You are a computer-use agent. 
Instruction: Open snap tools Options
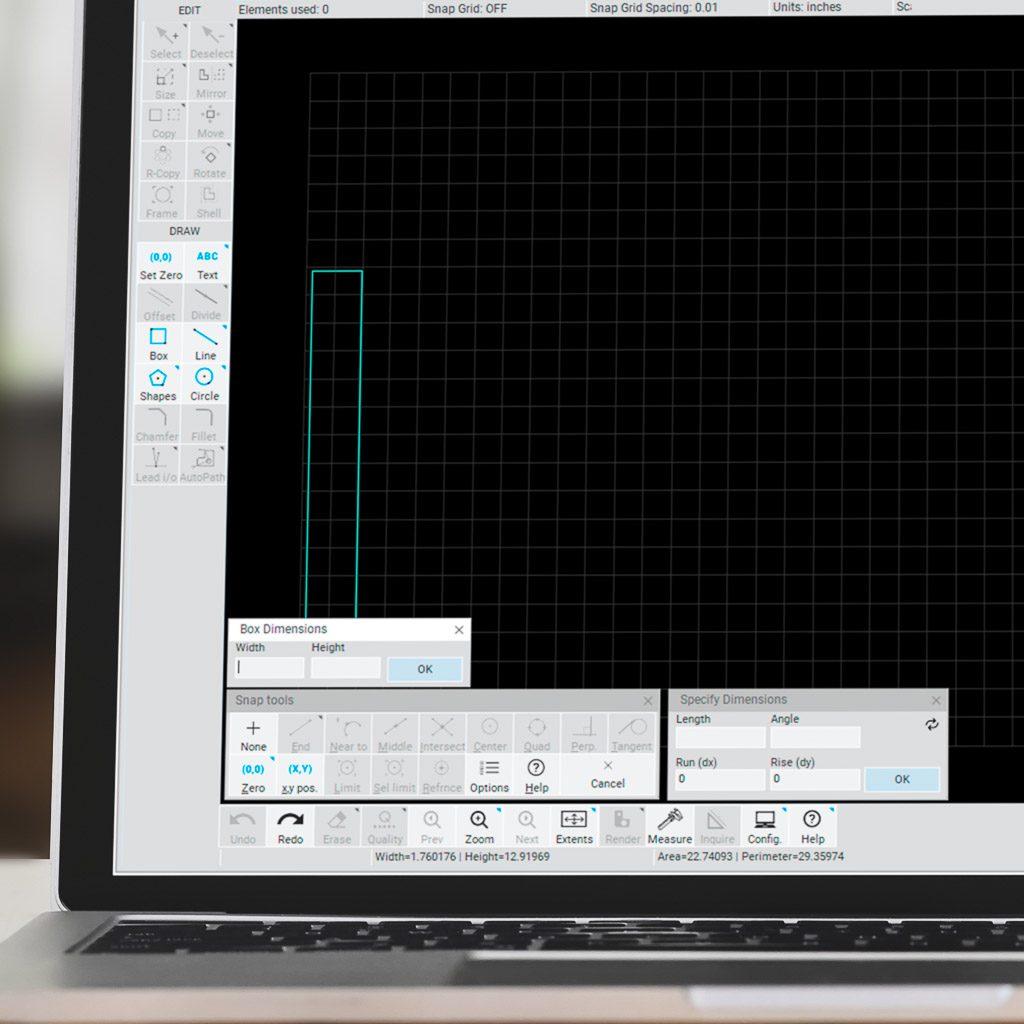pyautogui.click(x=489, y=776)
